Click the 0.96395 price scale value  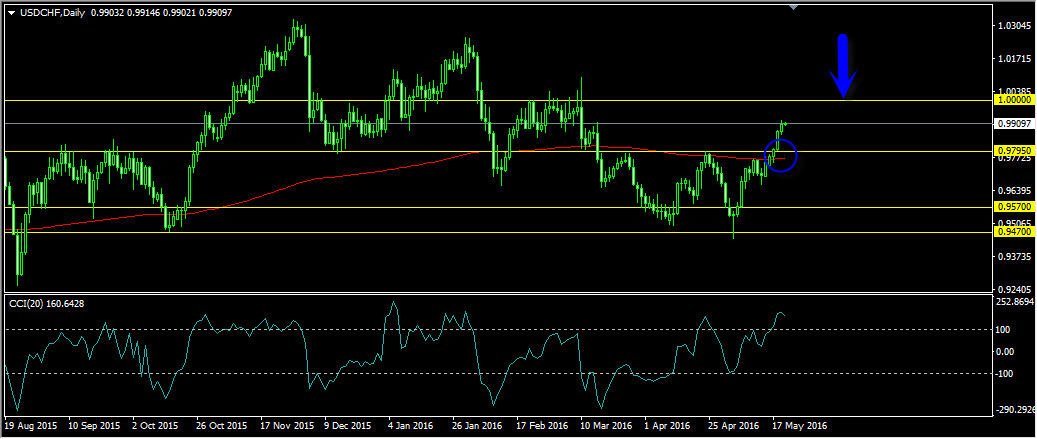(1015, 190)
